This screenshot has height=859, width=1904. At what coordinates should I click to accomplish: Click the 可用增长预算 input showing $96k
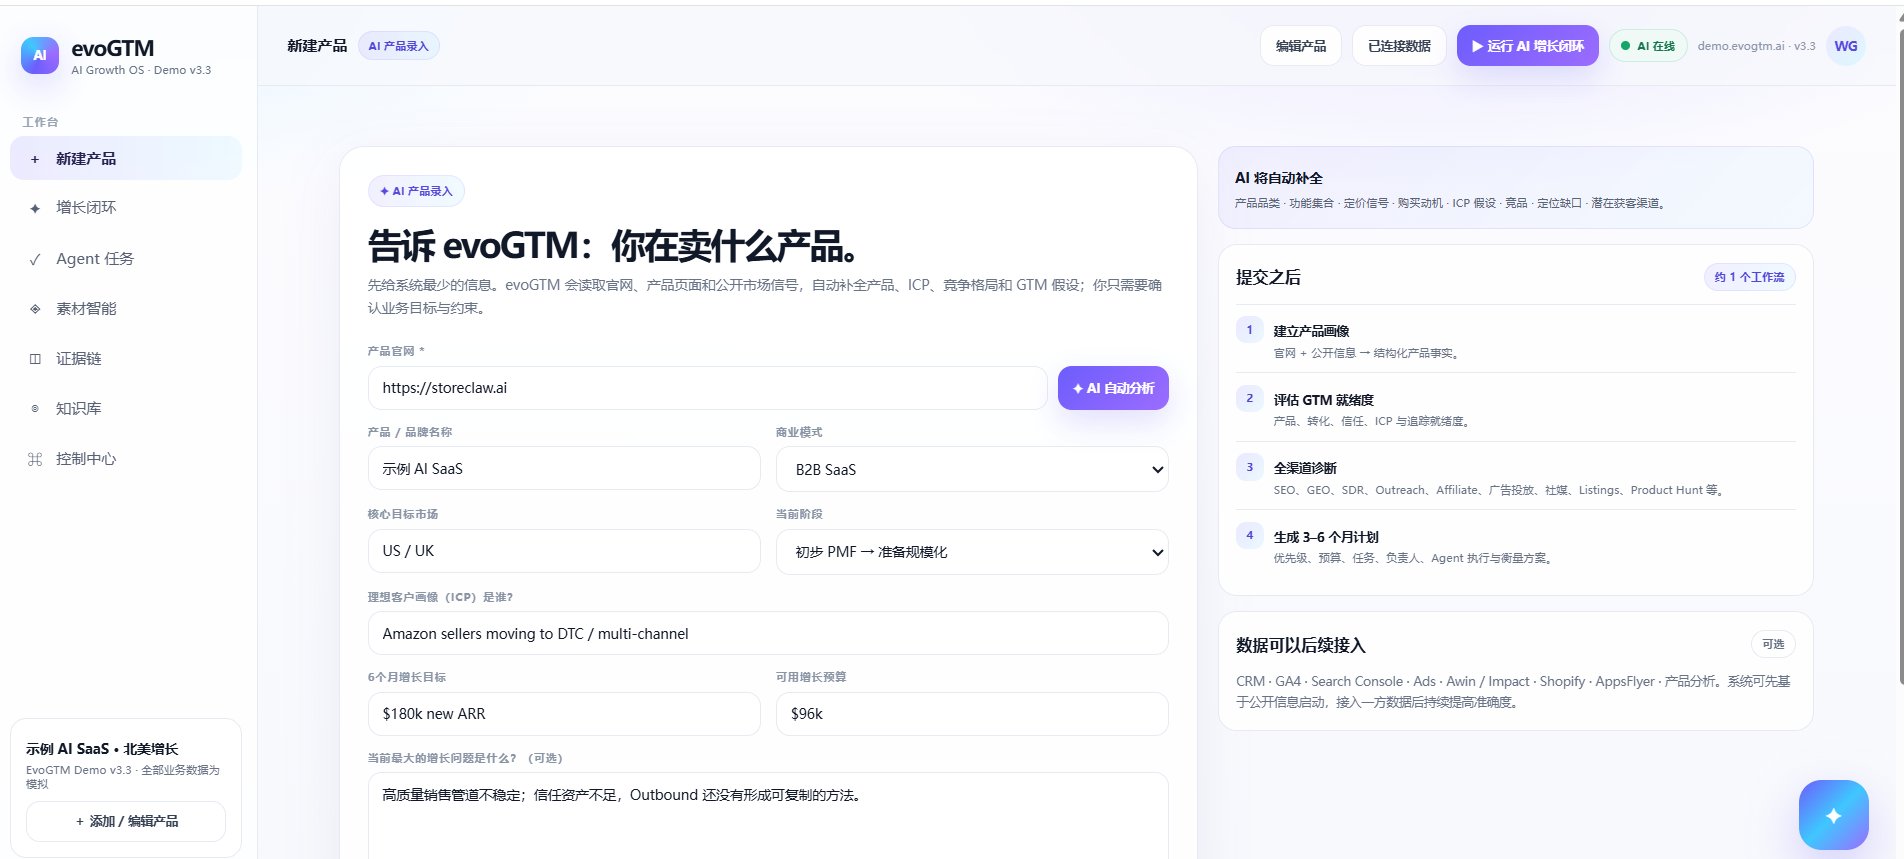pos(972,714)
